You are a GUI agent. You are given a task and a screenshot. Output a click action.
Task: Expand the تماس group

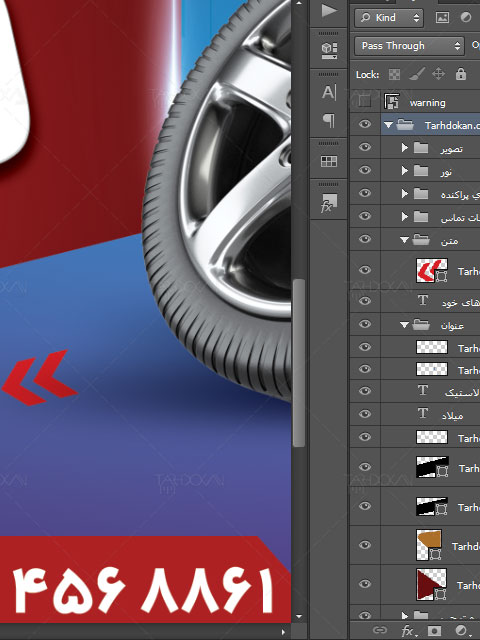click(x=404, y=216)
